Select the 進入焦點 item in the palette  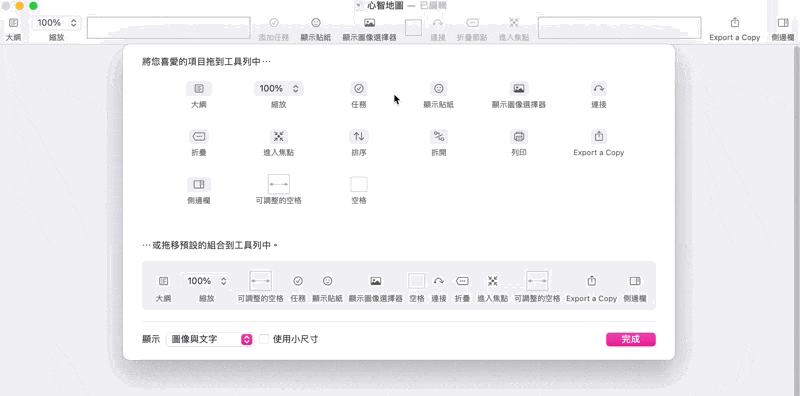(279, 136)
